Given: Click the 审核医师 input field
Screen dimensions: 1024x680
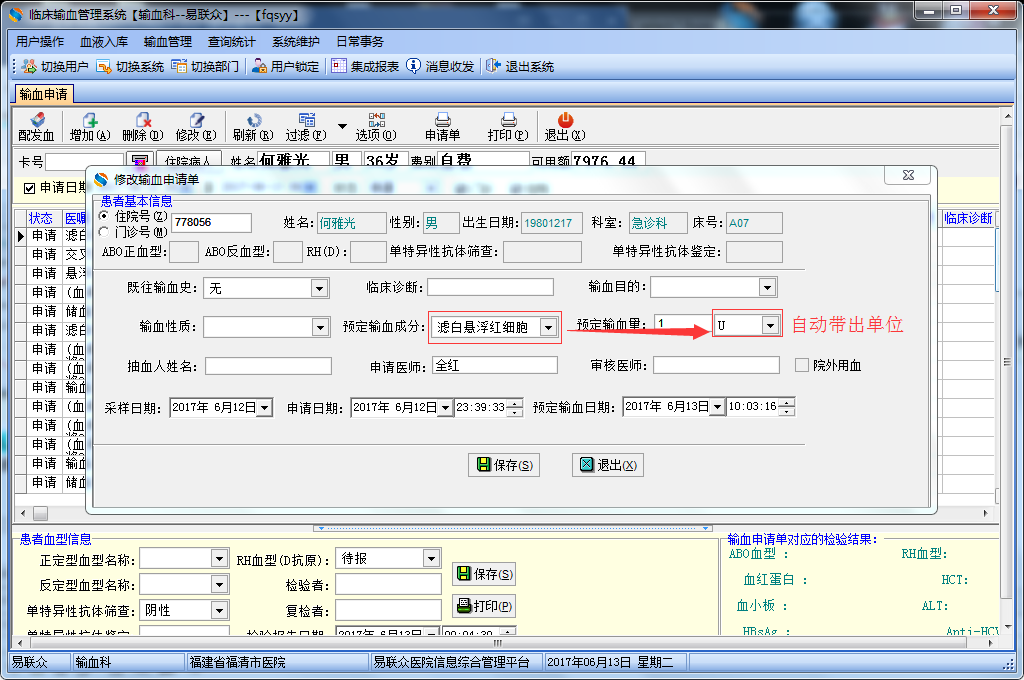Looking at the screenshot, I should coord(716,365).
